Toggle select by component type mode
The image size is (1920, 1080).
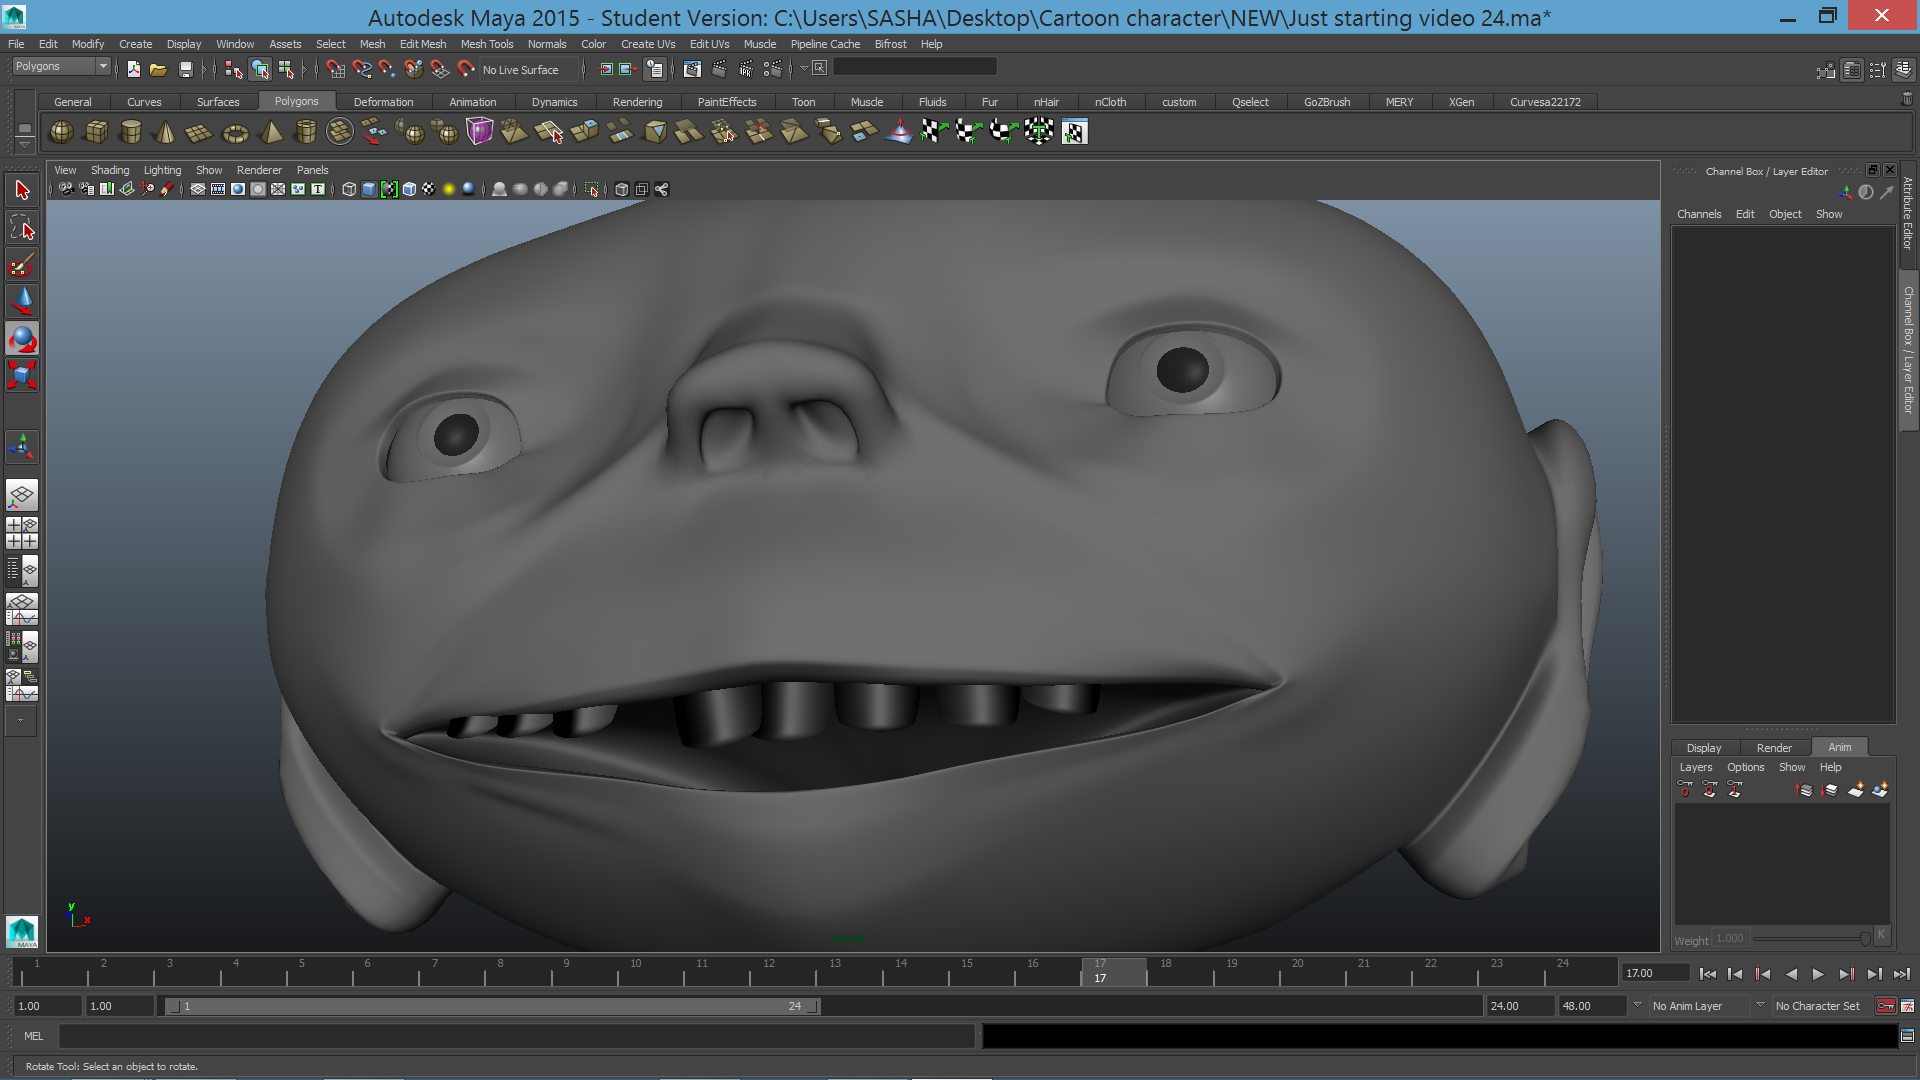[287, 69]
